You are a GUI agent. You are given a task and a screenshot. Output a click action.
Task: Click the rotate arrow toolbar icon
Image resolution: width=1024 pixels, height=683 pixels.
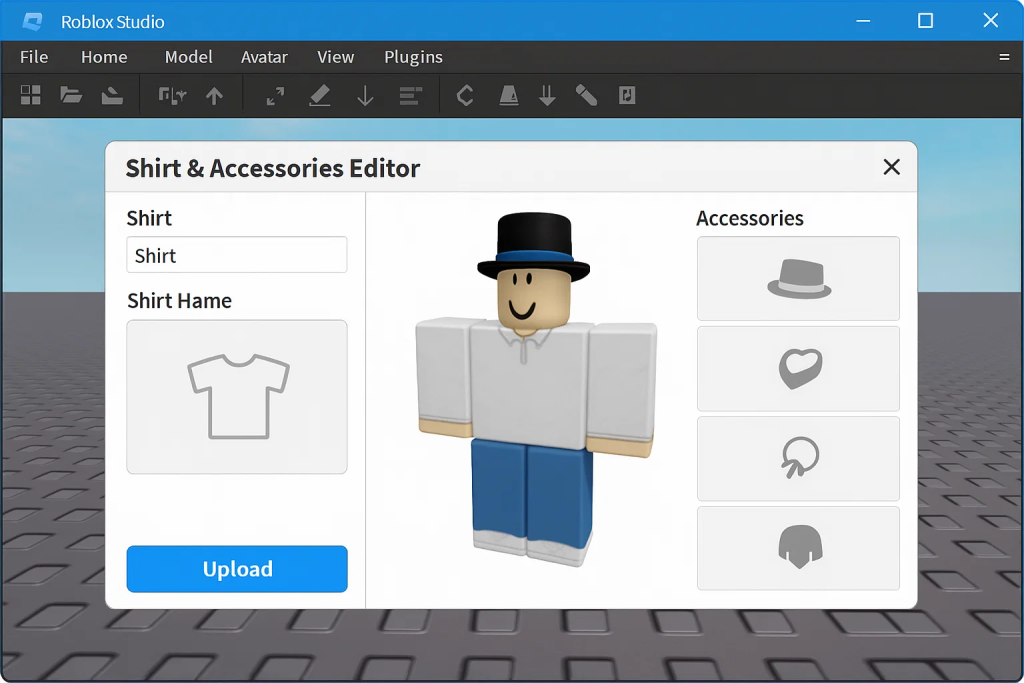(465, 96)
